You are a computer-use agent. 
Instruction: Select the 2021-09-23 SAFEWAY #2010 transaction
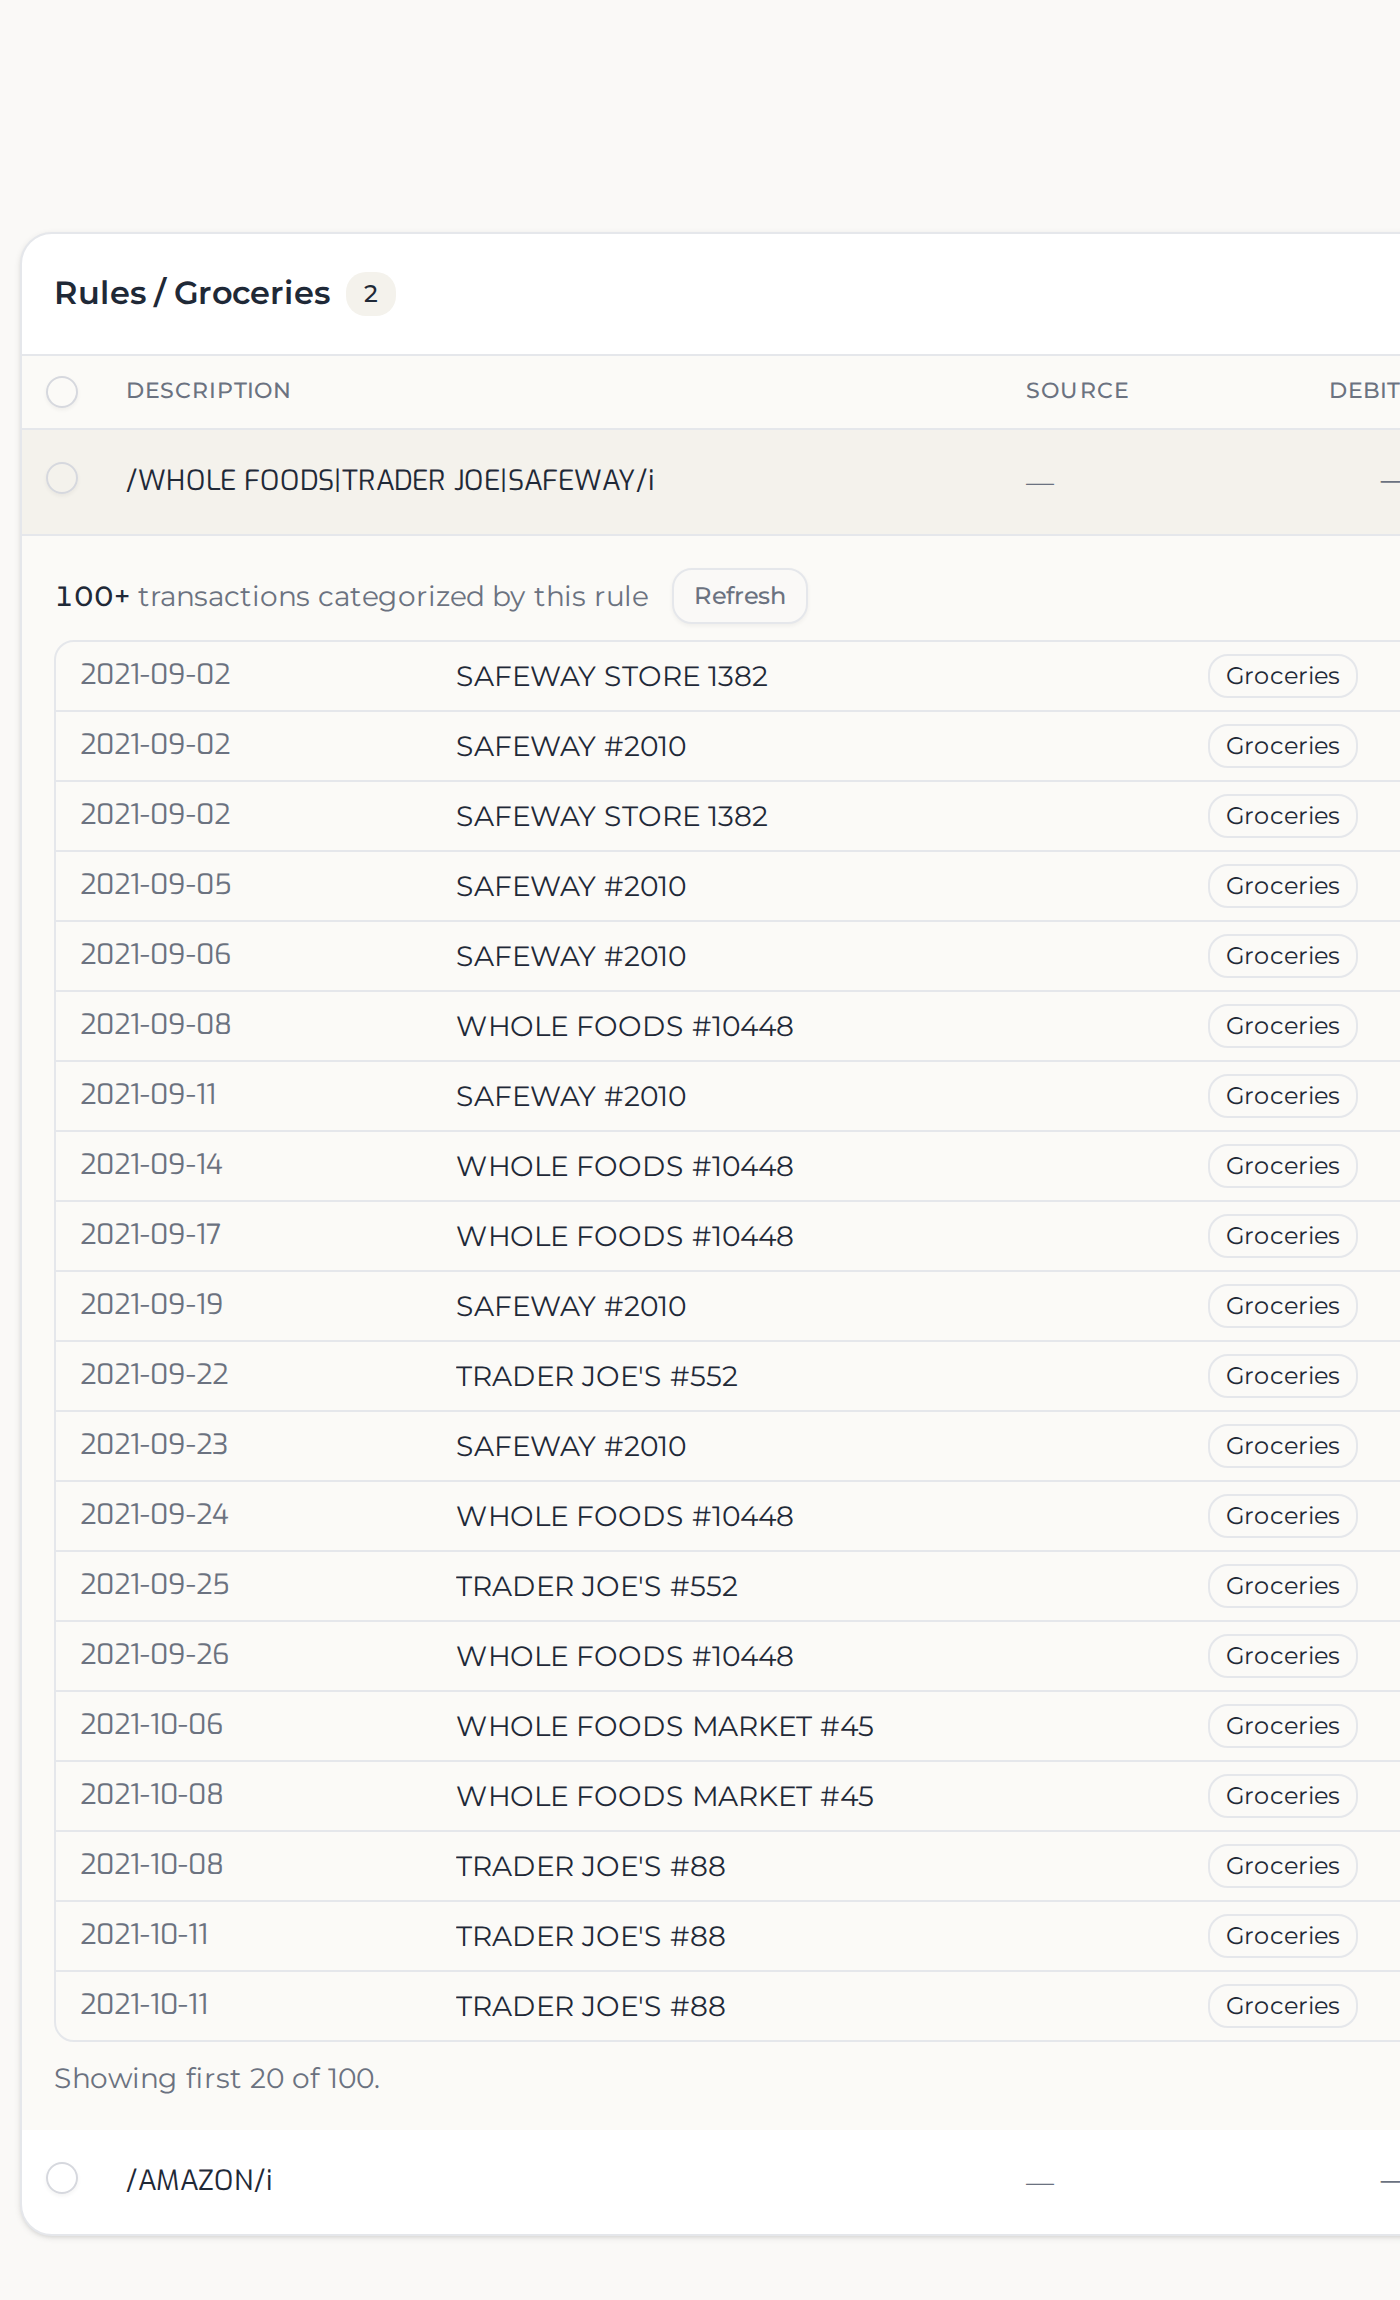727,1446
